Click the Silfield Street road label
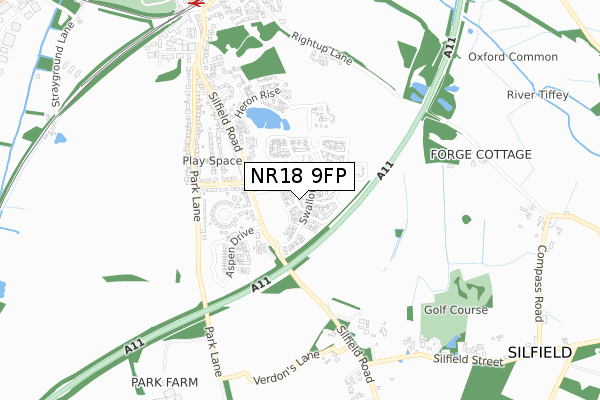The image size is (600, 400). (468, 360)
